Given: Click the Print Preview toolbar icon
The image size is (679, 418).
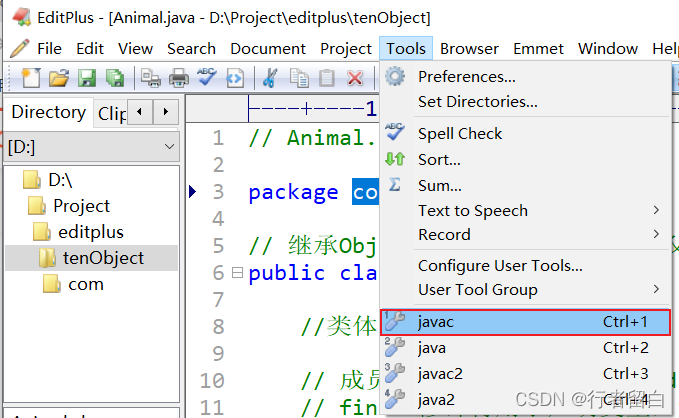Looking at the screenshot, I should click(151, 78).
